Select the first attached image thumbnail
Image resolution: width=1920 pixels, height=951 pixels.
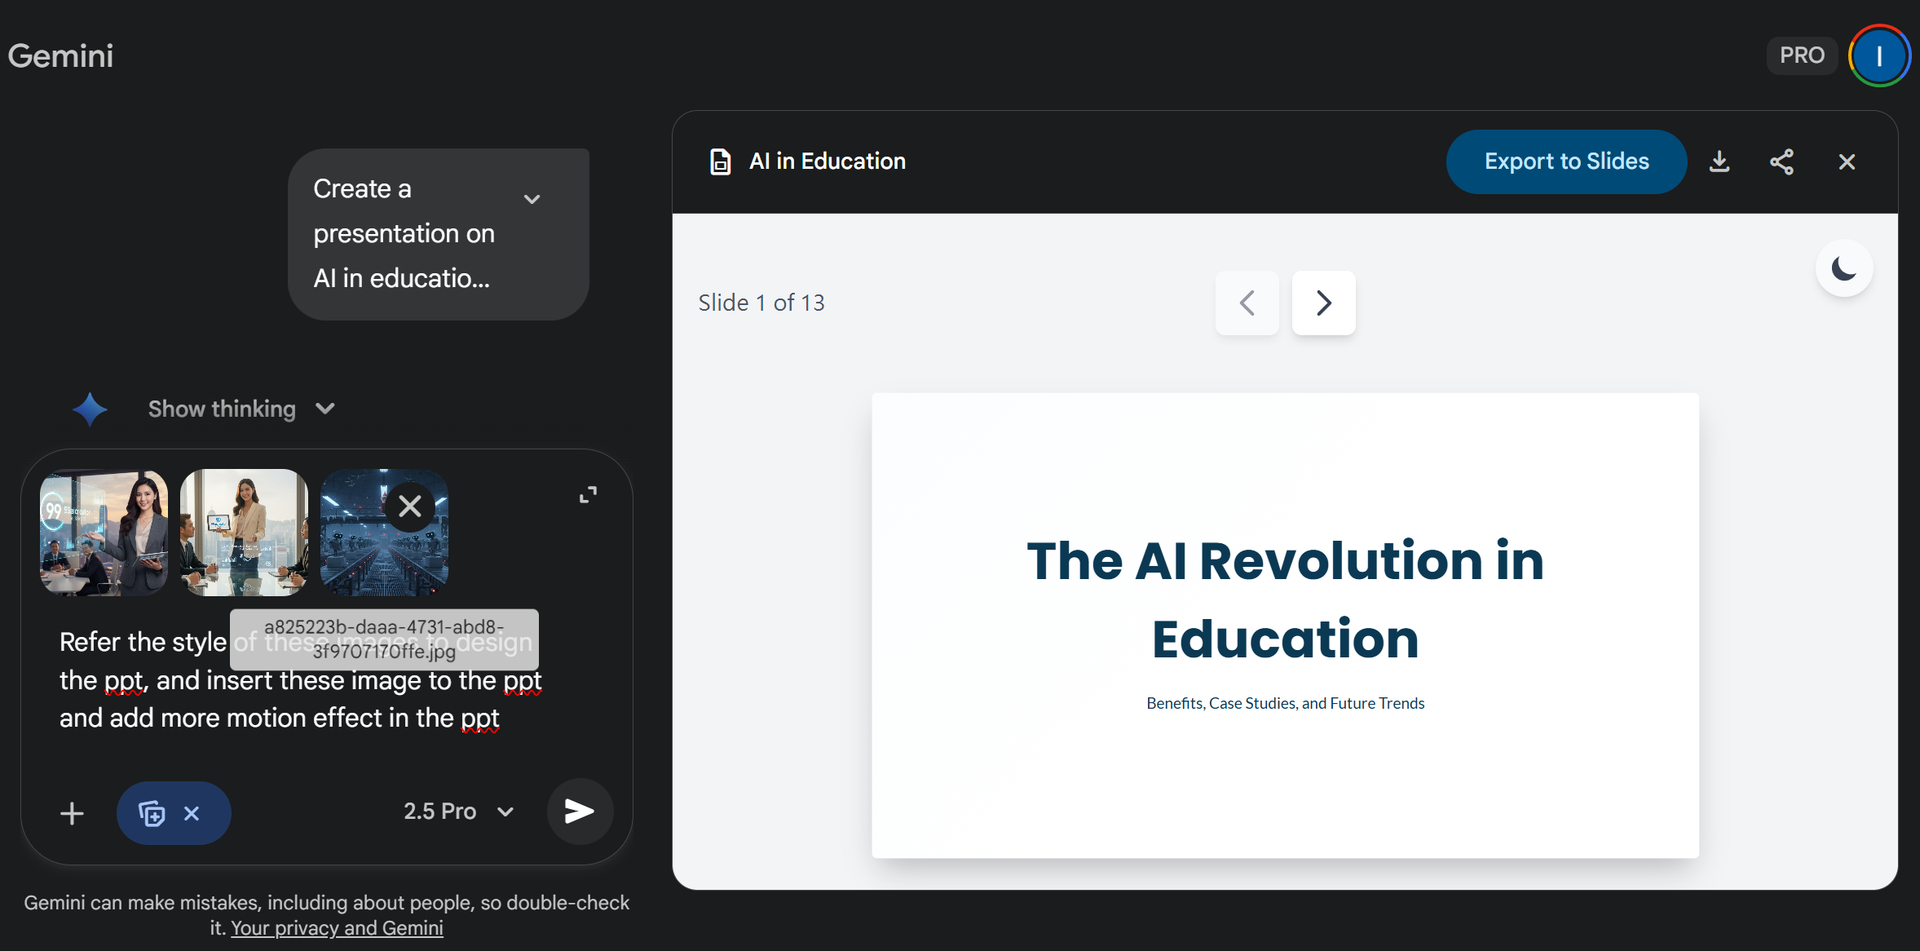104,533
